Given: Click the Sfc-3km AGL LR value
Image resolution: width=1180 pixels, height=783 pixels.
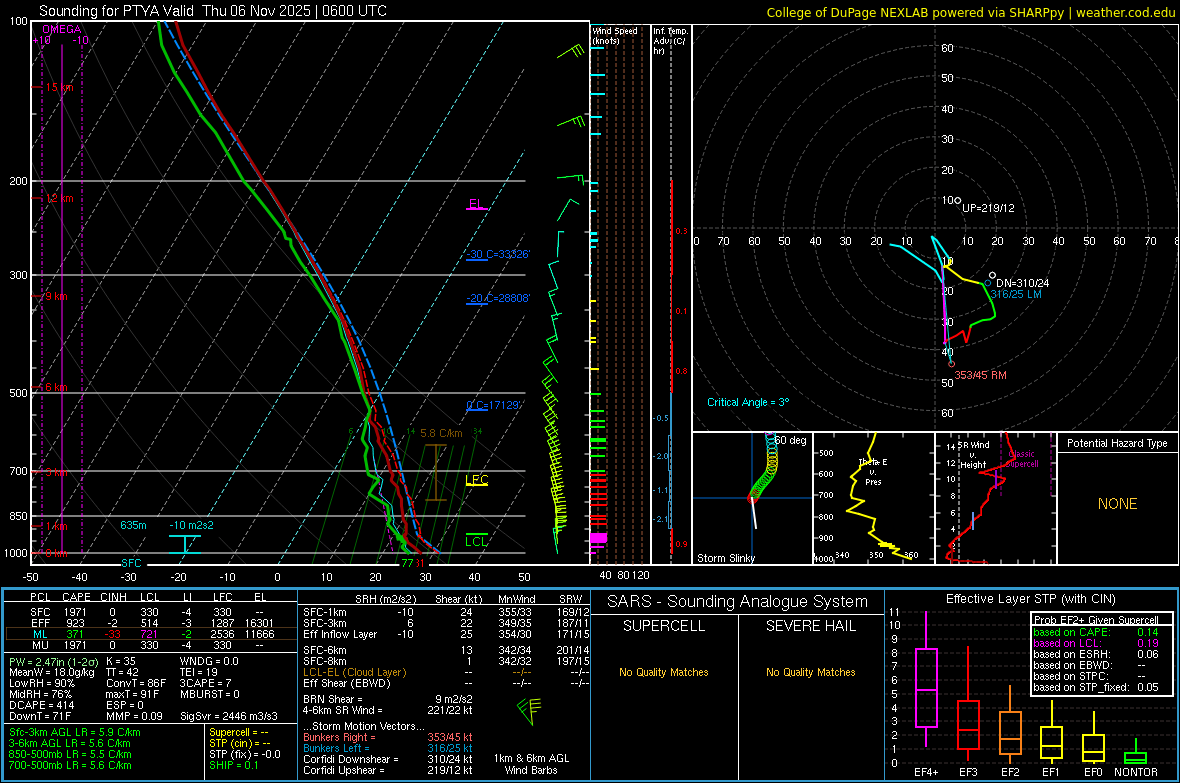Looking at the screenshot, I should click(75, 732).
